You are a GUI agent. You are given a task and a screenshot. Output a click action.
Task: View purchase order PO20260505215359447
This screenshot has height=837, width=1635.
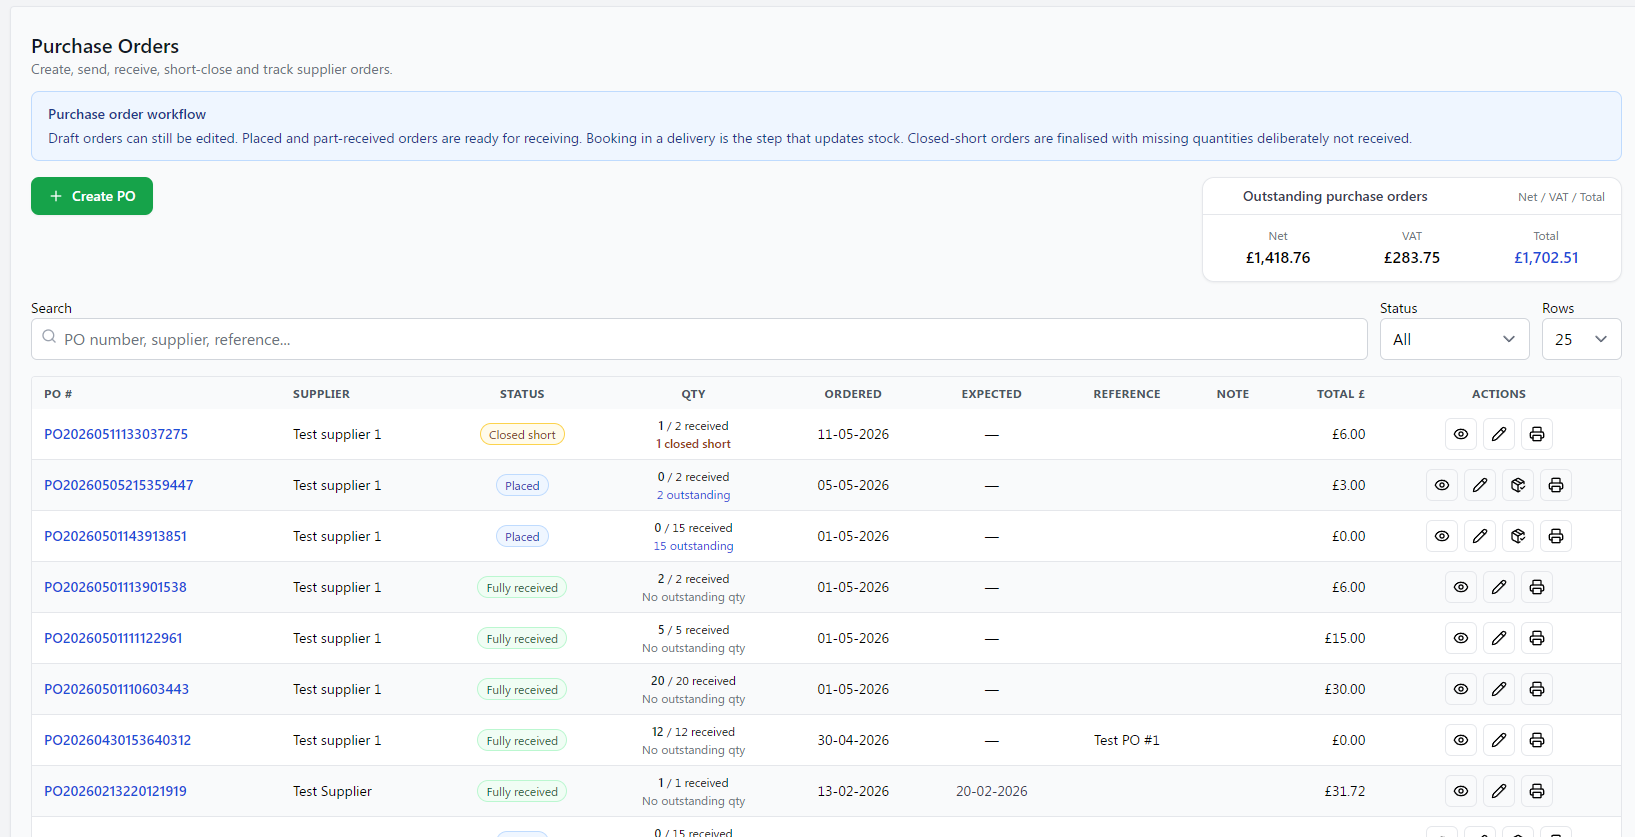(x=1442, y=485)
